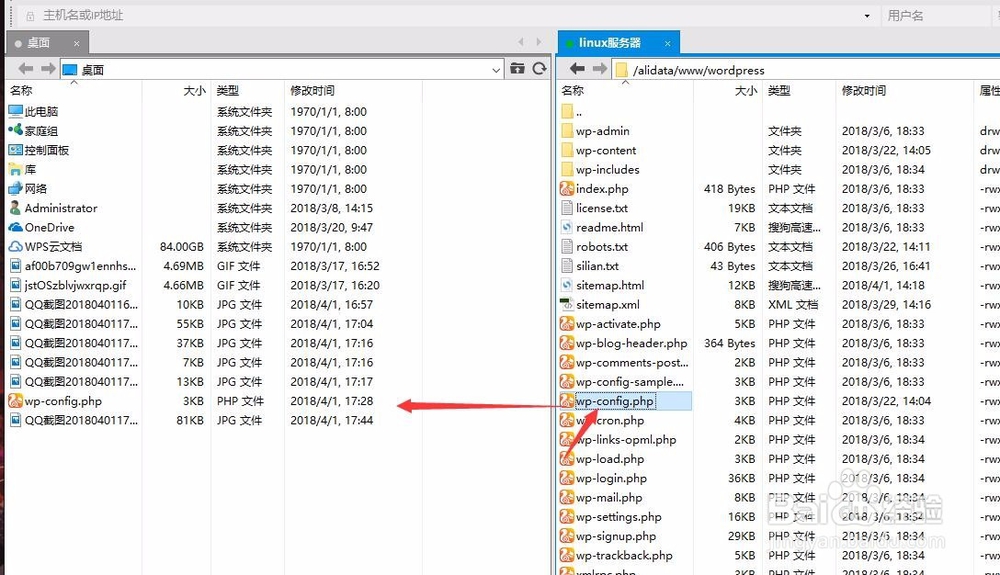The image size is (1000, 575).
Task: Select the 10KB QQ截图 JPG file
Action: pyautogui.click(x=81, y=305)
